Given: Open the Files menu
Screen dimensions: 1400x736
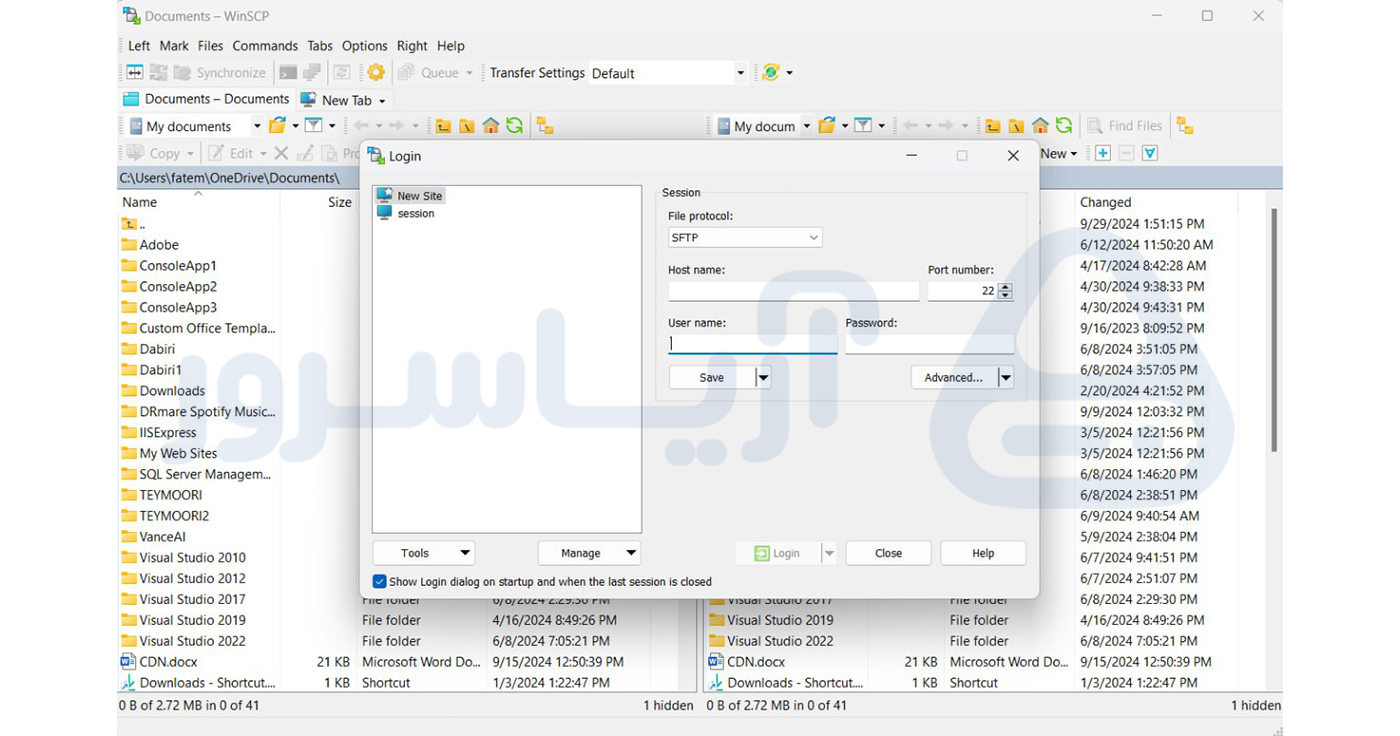Looking at the screenshot, I should click(210, 46).
